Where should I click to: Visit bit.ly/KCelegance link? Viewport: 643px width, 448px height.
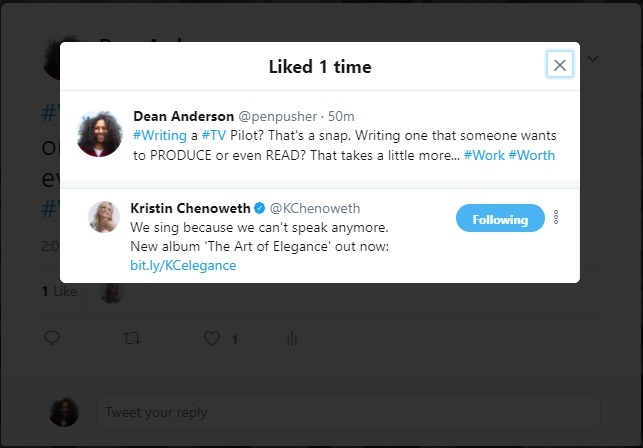coord(183,265)
